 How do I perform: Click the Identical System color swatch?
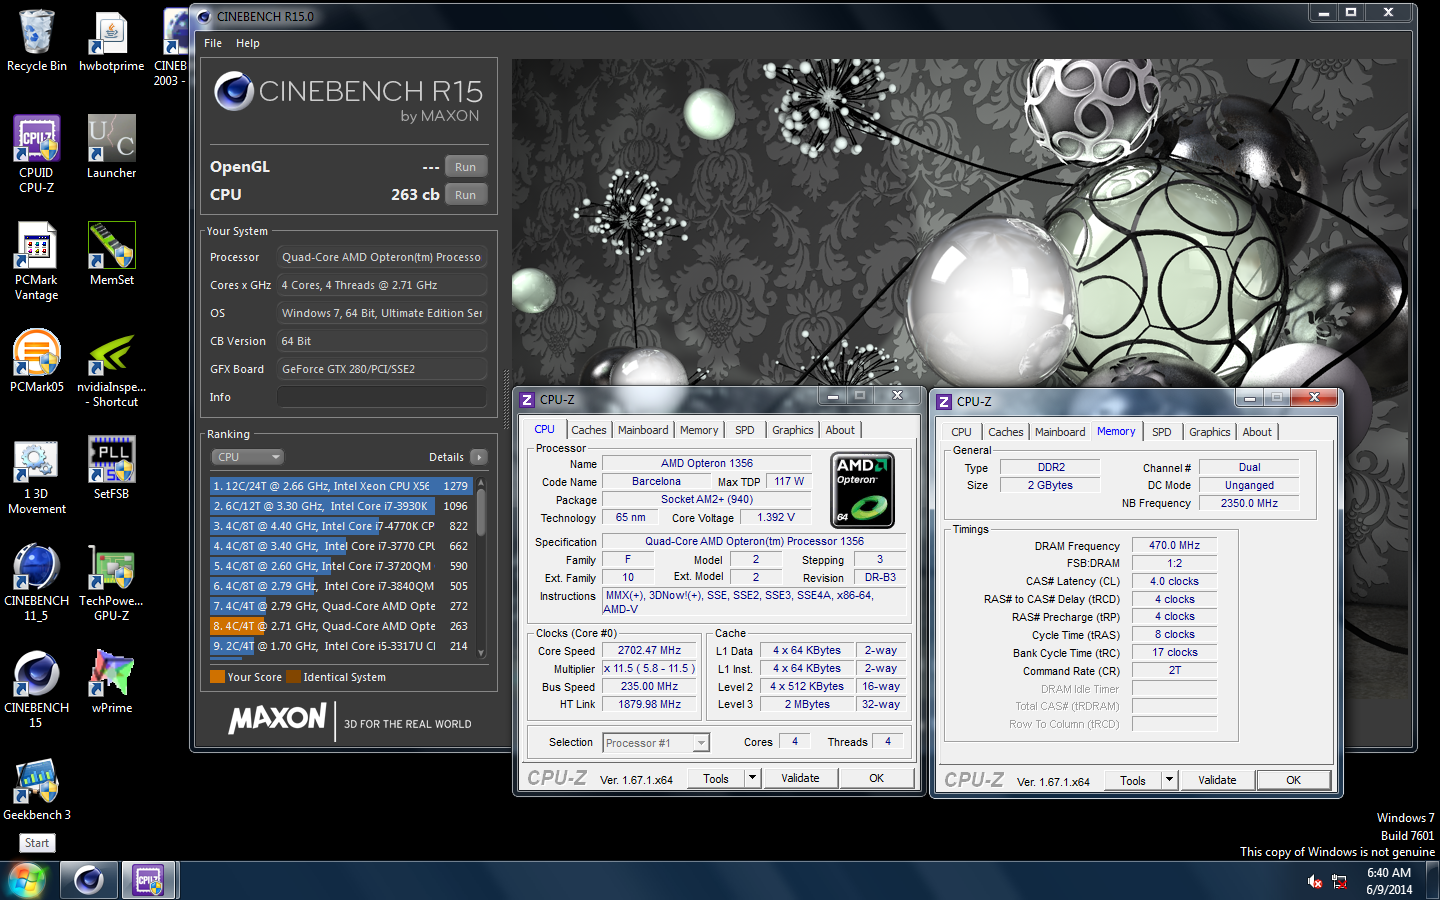(293, 677)
